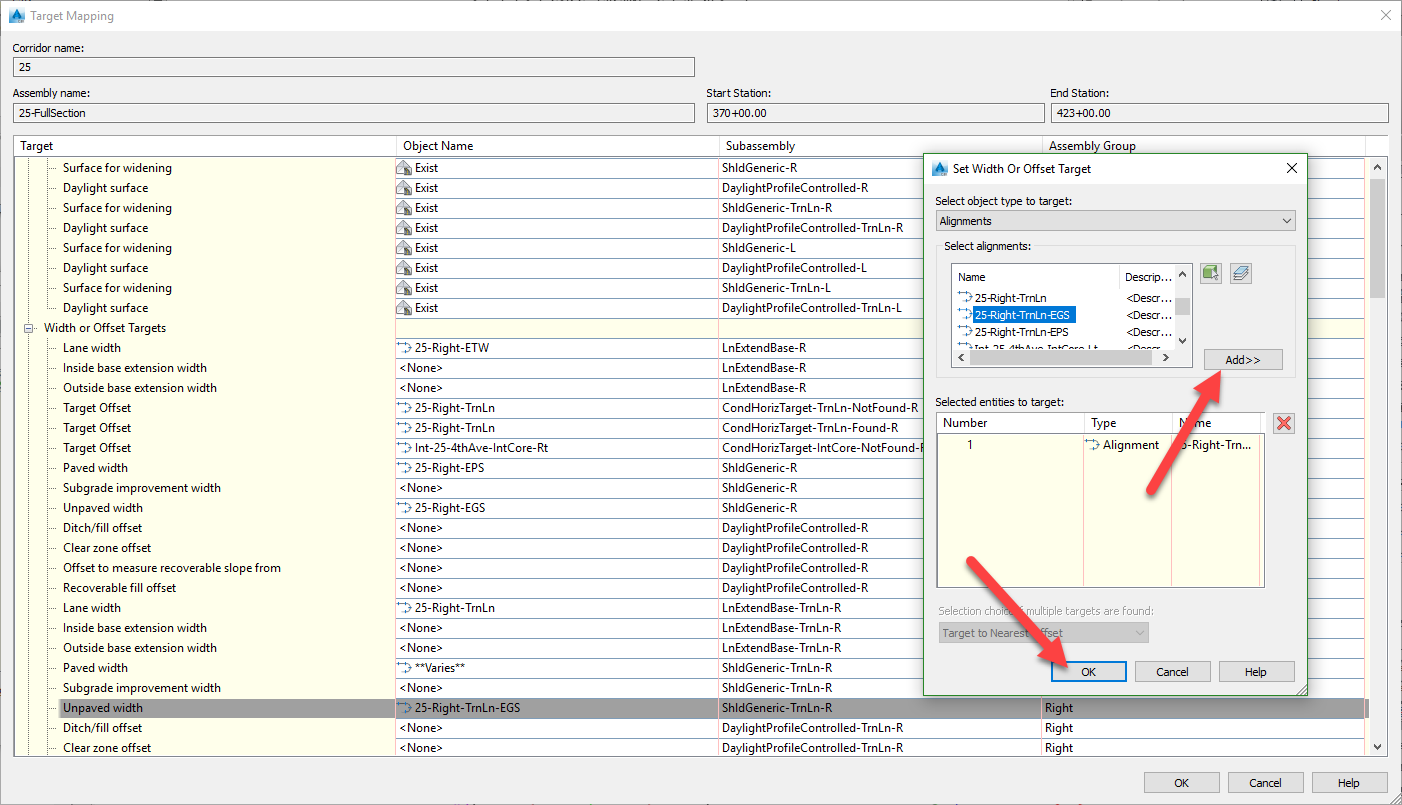Remove the selected entity with the red X
This screenshot has width=1402, height=805.
tap(1284, 423)
